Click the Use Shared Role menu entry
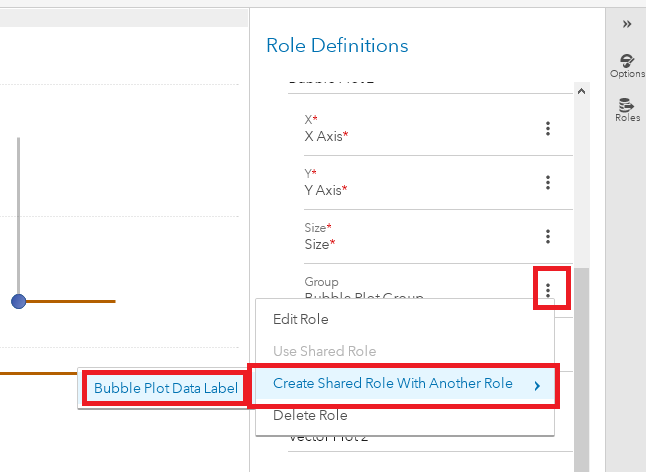 click(324, 351)
